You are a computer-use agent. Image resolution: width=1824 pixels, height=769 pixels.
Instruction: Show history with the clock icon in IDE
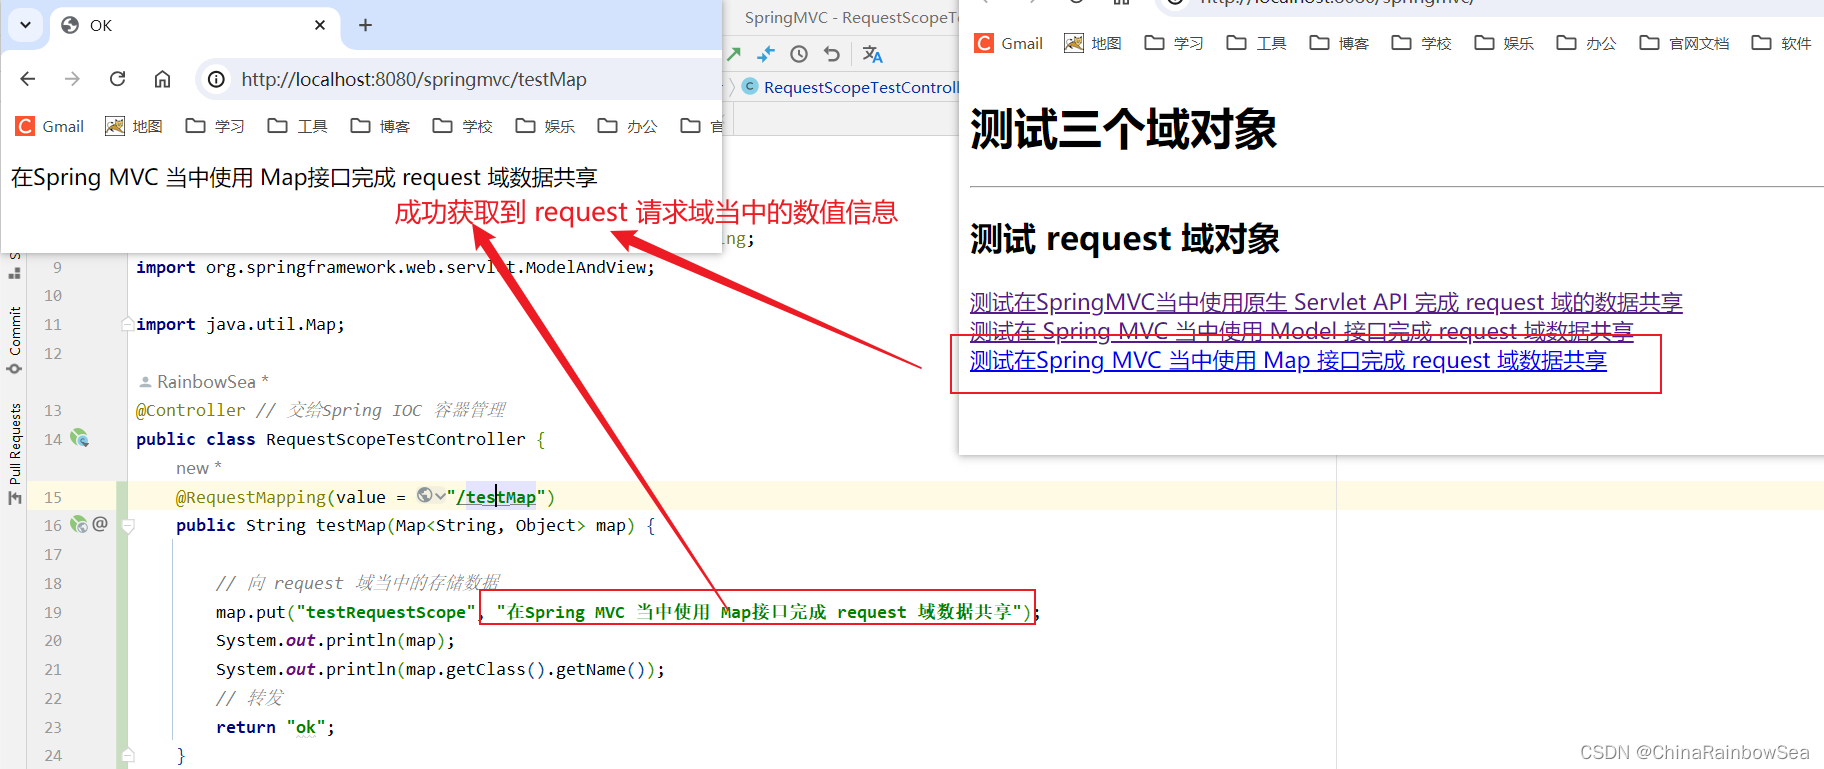tap(799, 54)
